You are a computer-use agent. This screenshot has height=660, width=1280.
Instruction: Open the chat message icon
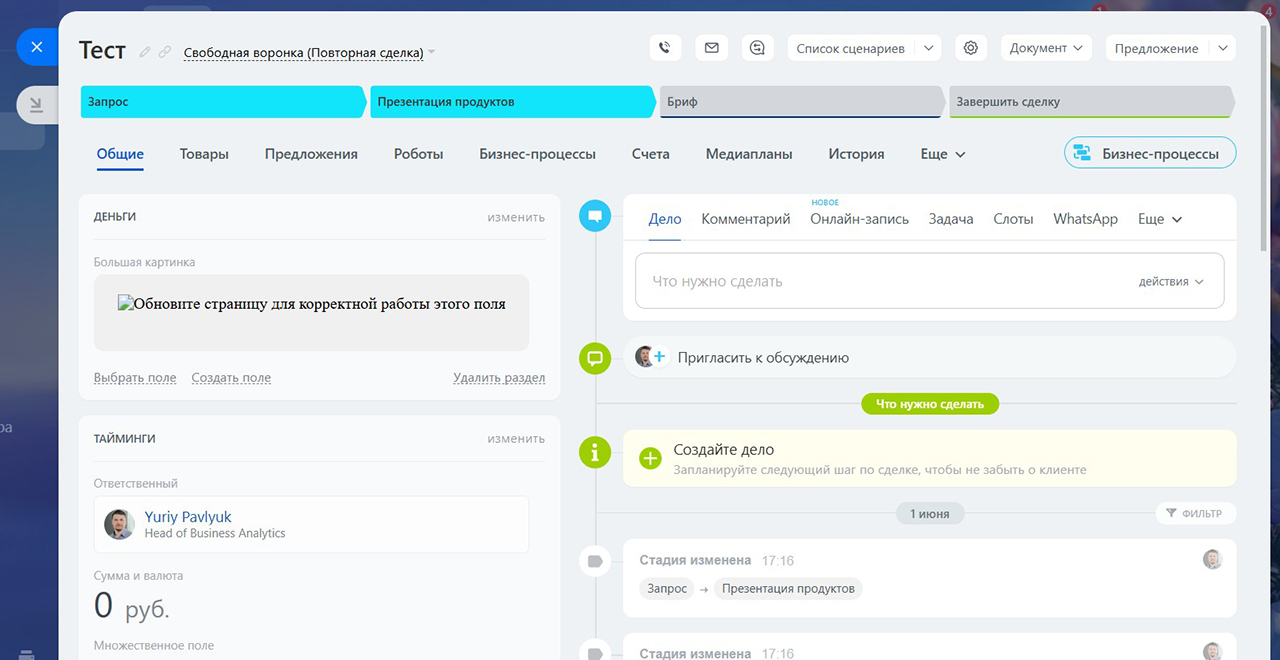758,48
